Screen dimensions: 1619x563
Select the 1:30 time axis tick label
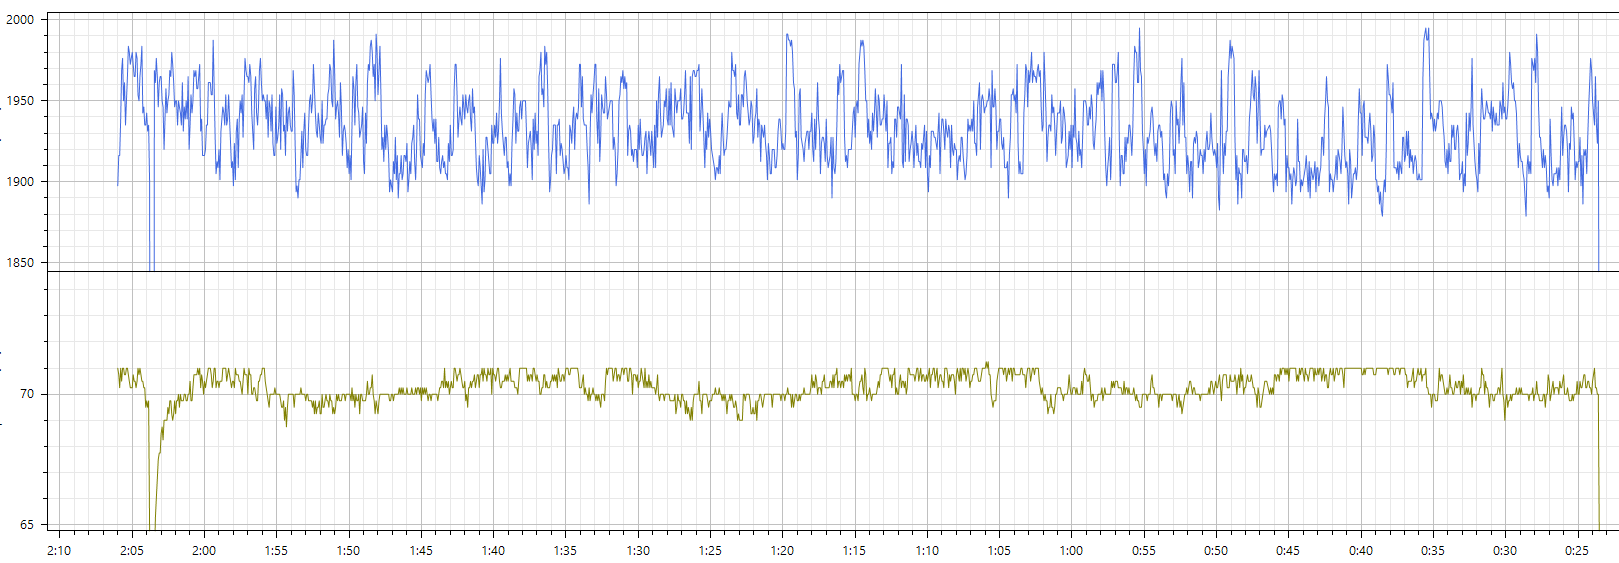point(638,551)
